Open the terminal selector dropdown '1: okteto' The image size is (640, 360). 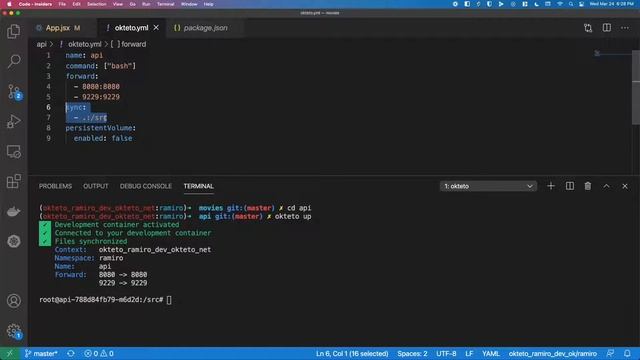click(488, 186)
